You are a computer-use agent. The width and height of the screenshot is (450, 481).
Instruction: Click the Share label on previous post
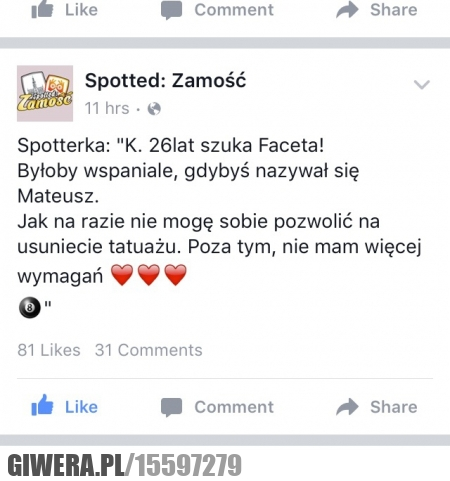pos(394,10)
